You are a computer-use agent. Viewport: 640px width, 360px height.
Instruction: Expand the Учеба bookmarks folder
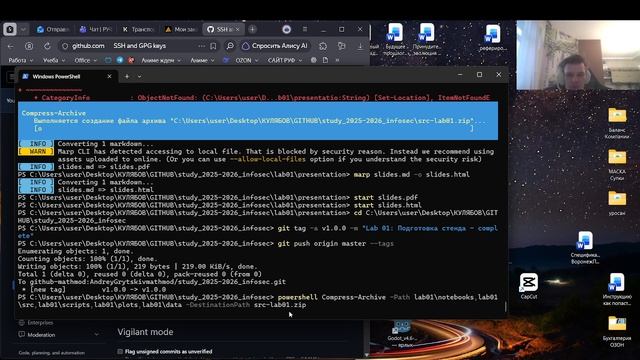[53, 60]
